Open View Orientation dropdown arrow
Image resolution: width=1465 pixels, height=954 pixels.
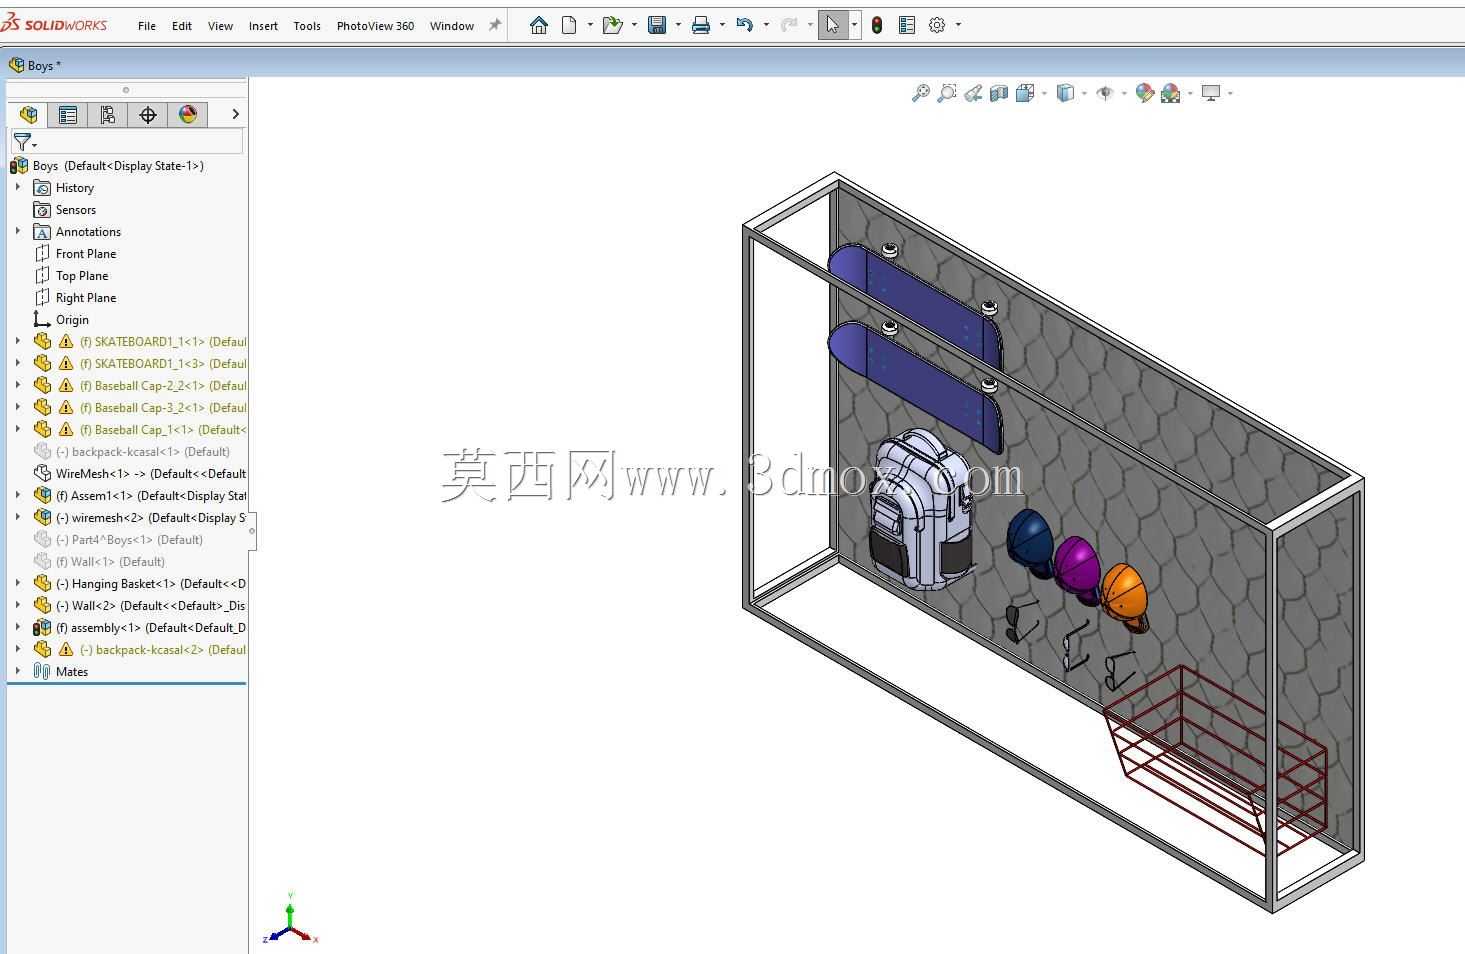[1044, 93]
